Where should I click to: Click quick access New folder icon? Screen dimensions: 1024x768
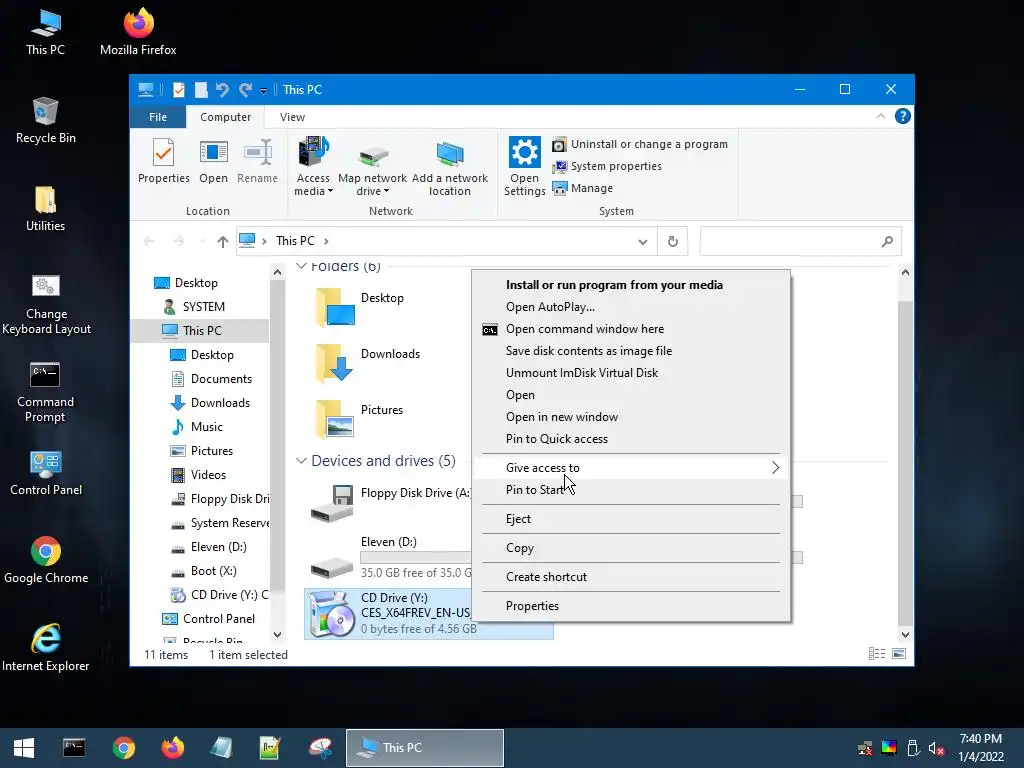click(x=200, y=89)
